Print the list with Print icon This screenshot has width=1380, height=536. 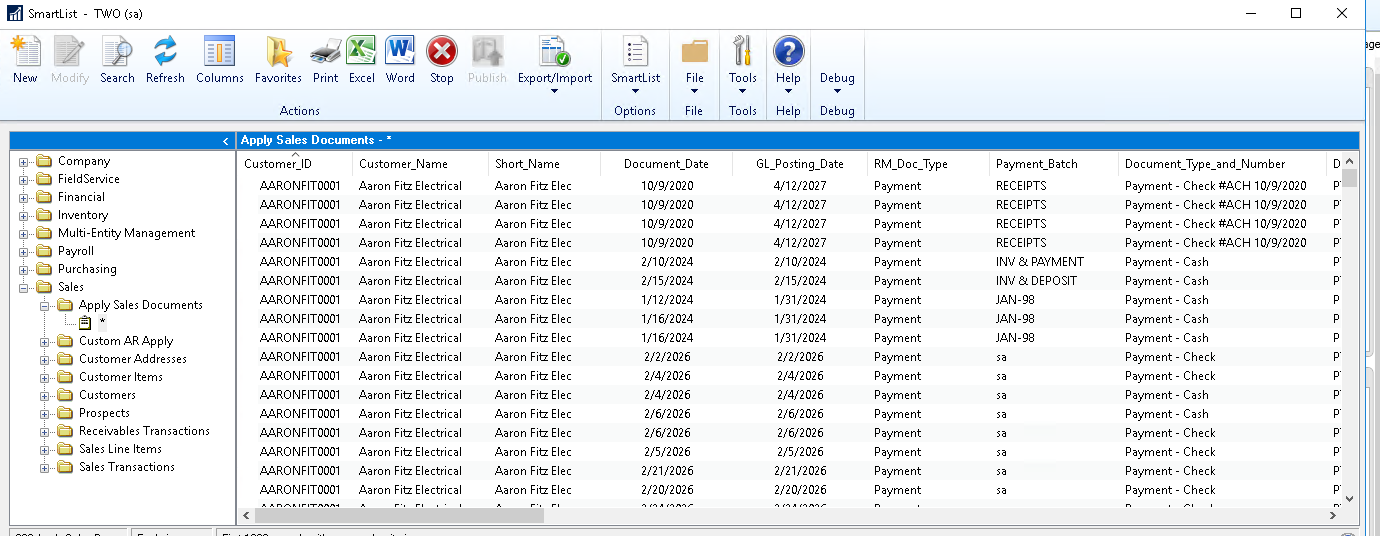[325, 51]
